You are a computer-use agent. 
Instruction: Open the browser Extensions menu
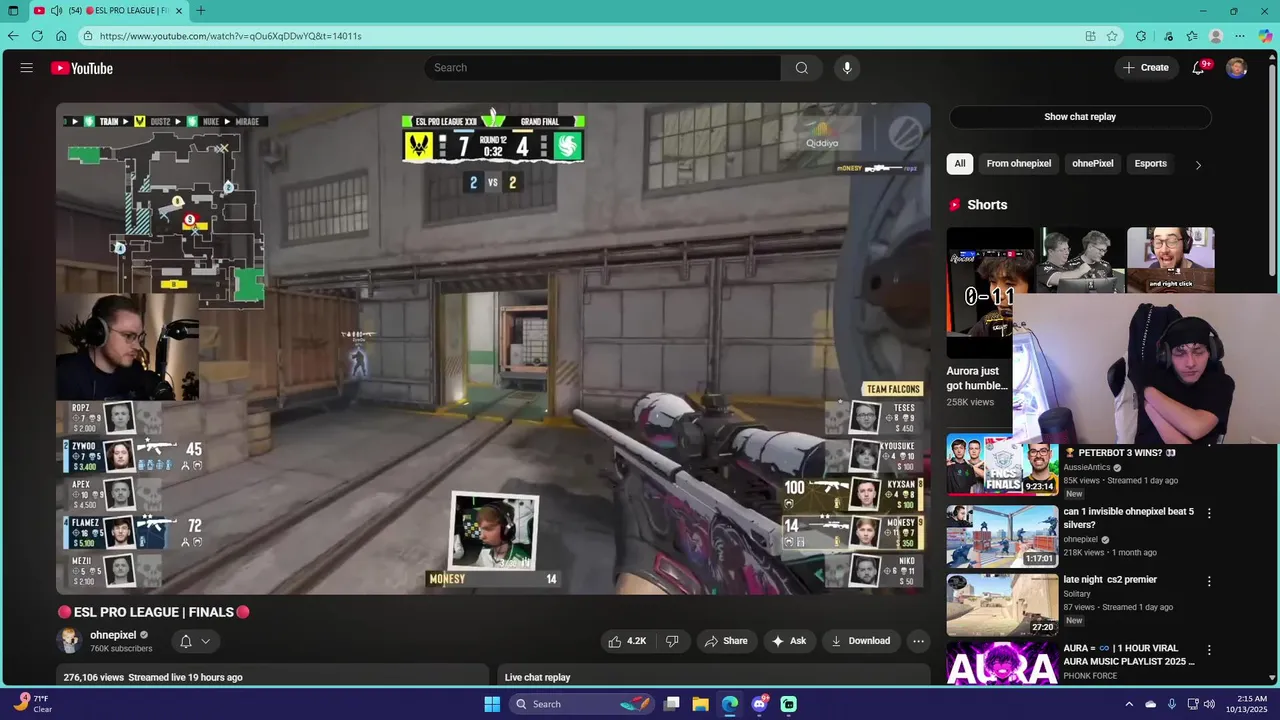click(x=1141, y=36)
